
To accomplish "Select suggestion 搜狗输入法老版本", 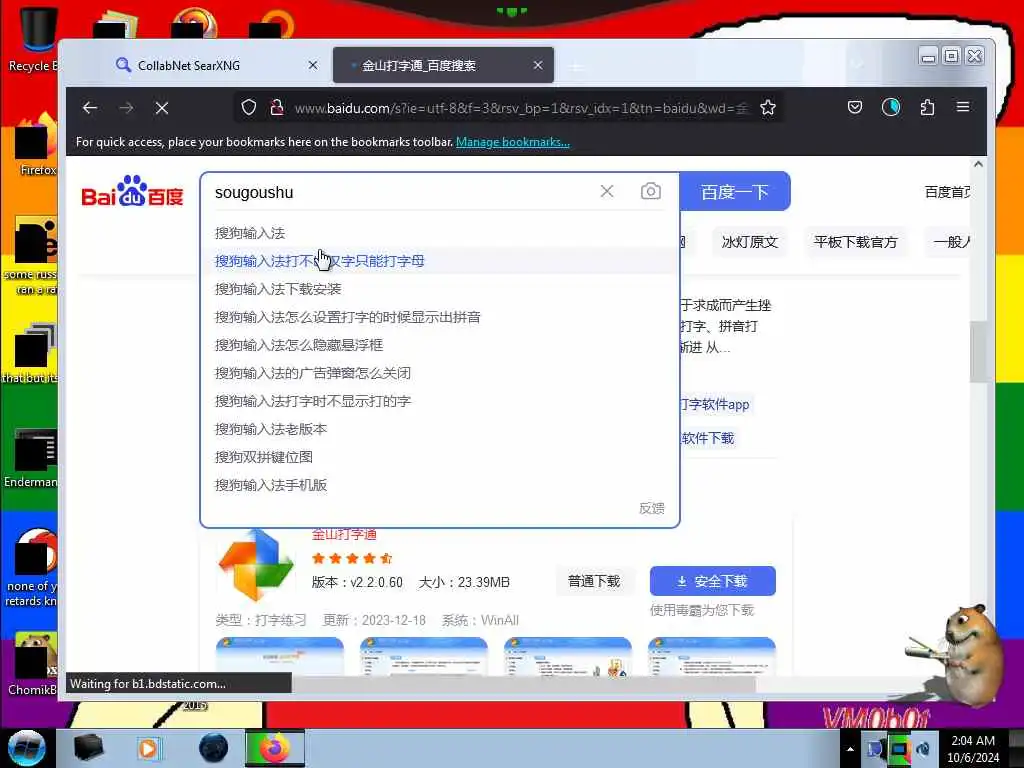I will click(439, 430).
